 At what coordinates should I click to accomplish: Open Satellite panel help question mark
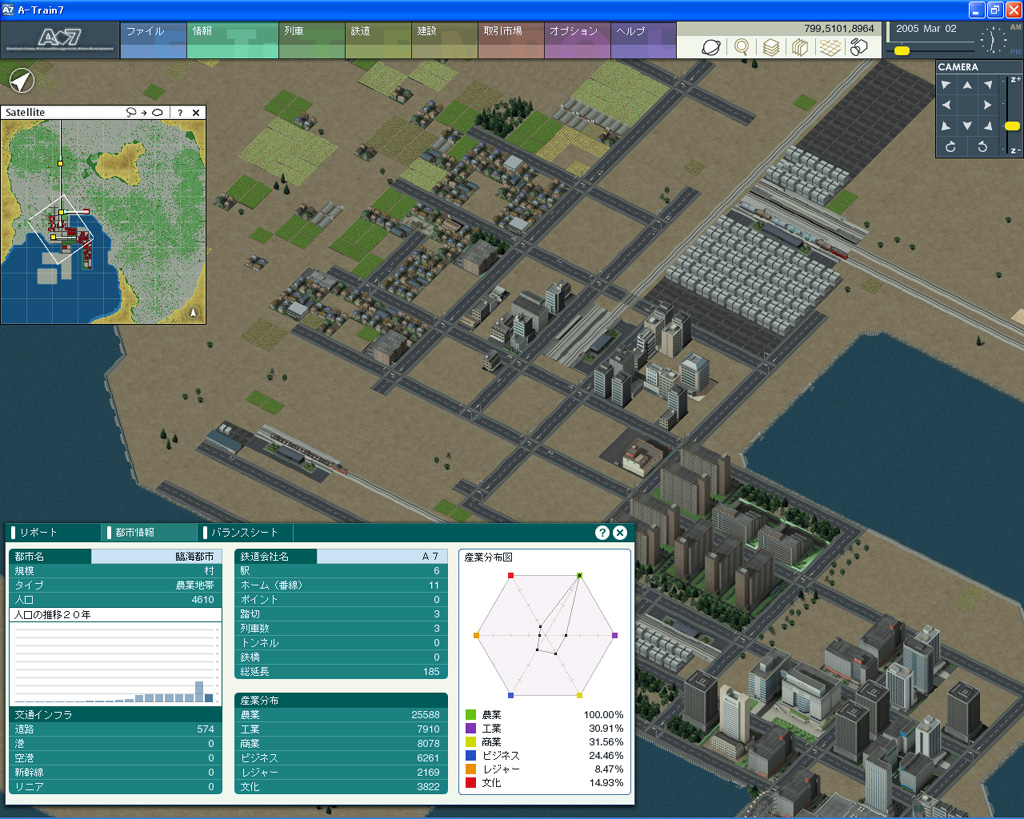180,112
